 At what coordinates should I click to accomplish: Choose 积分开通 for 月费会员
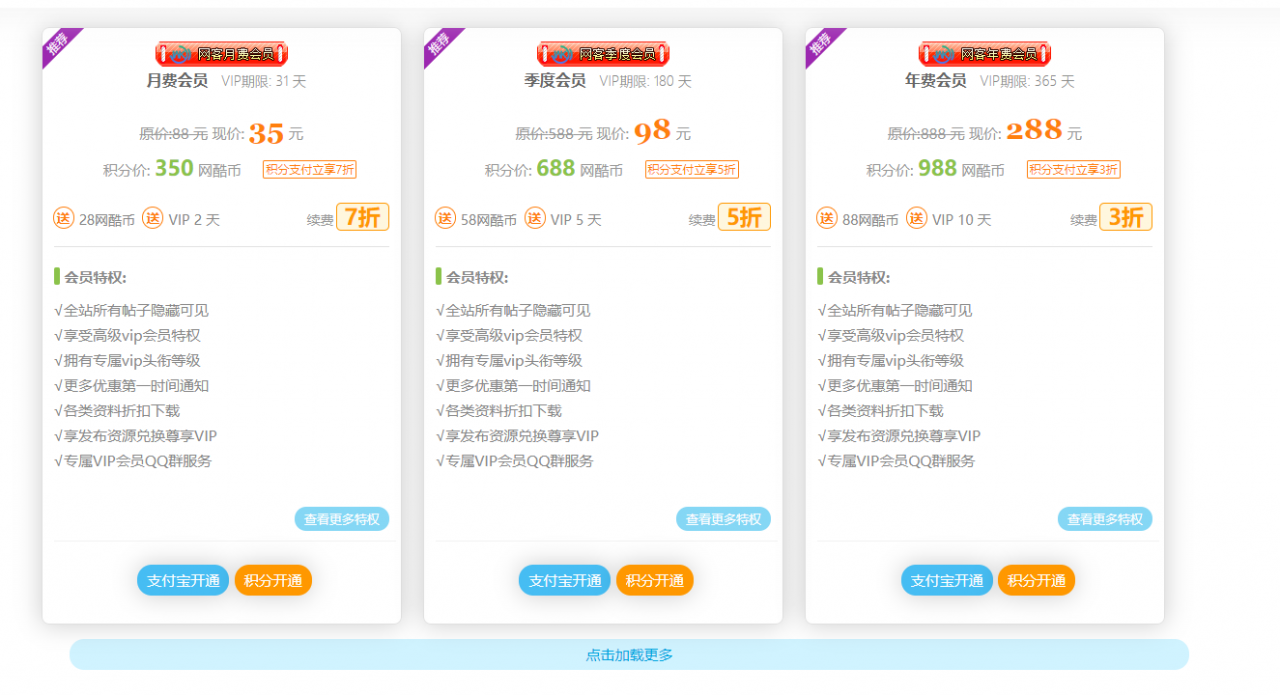pos(273,580)
